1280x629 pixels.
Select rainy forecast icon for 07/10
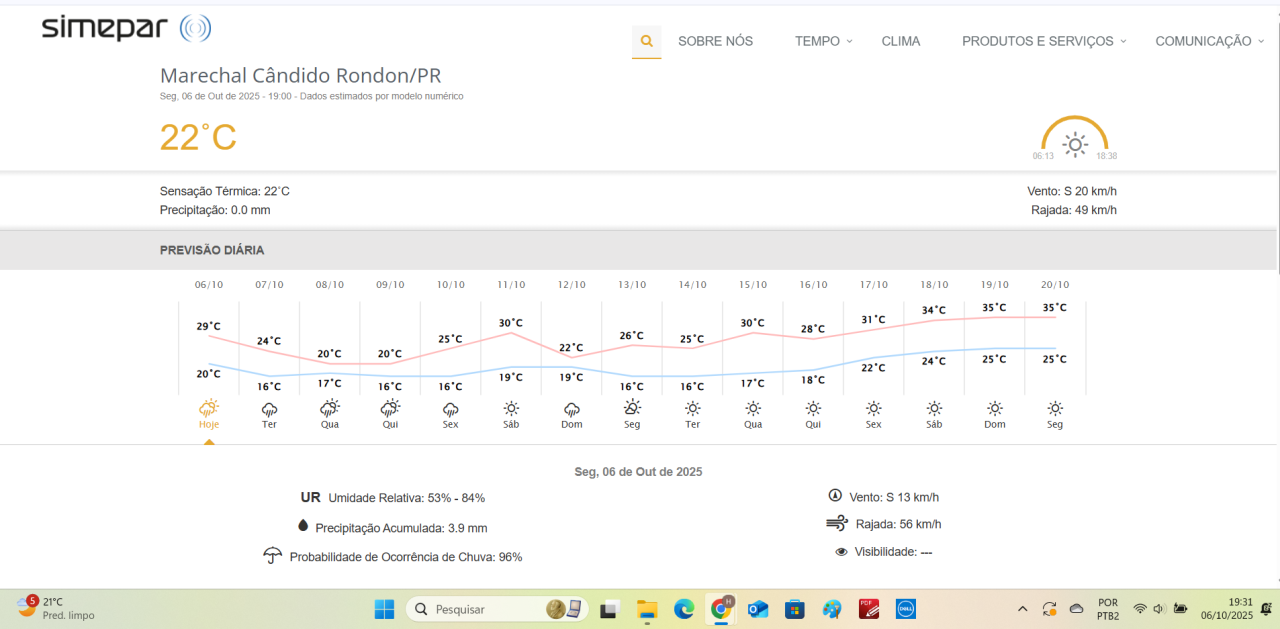click(269, 409)
